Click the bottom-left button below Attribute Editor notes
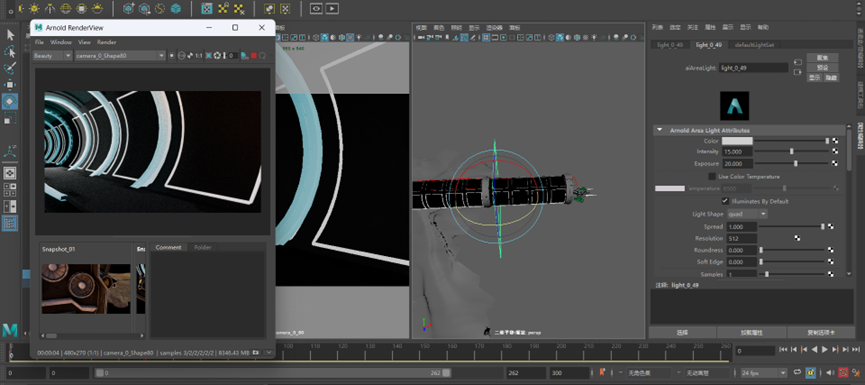The height and width of the screenshot is (385, 865). tap(682, 333)
